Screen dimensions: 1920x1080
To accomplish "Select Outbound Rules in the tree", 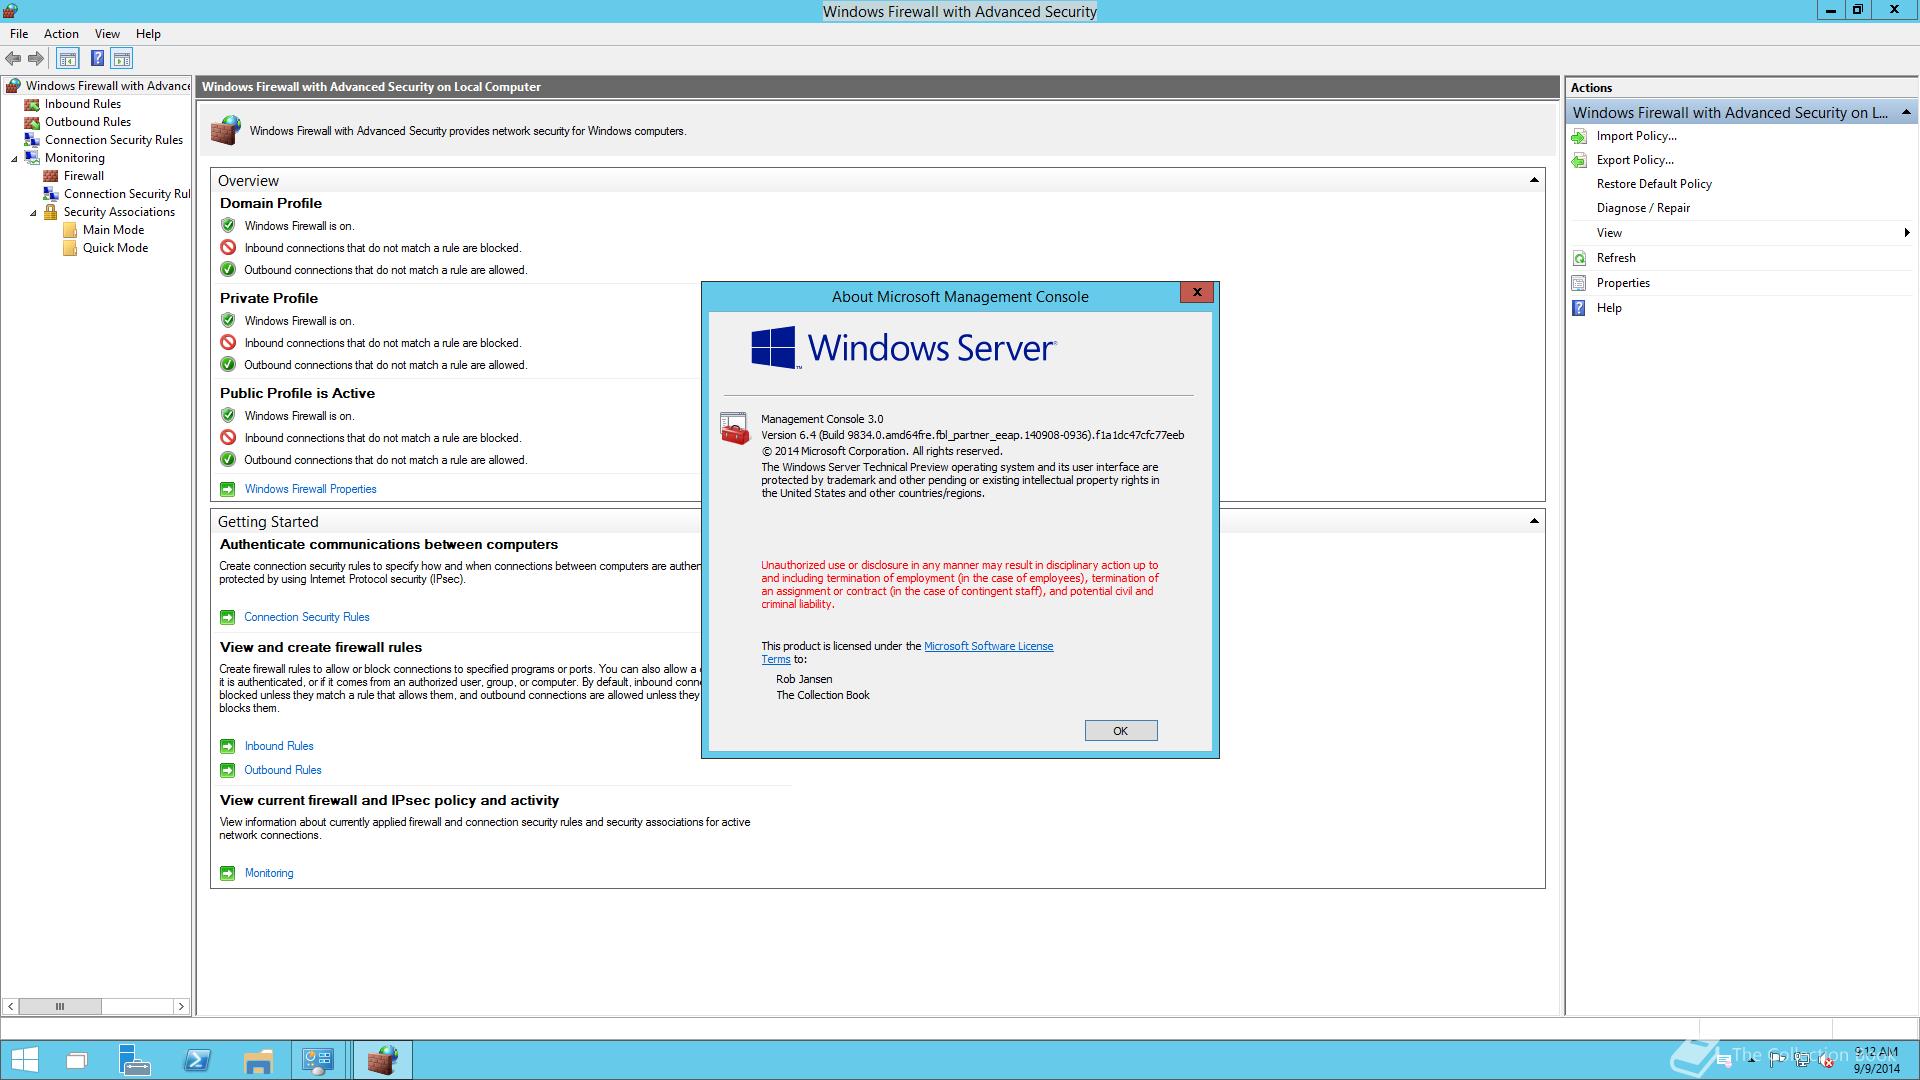I will click(87, 122).
